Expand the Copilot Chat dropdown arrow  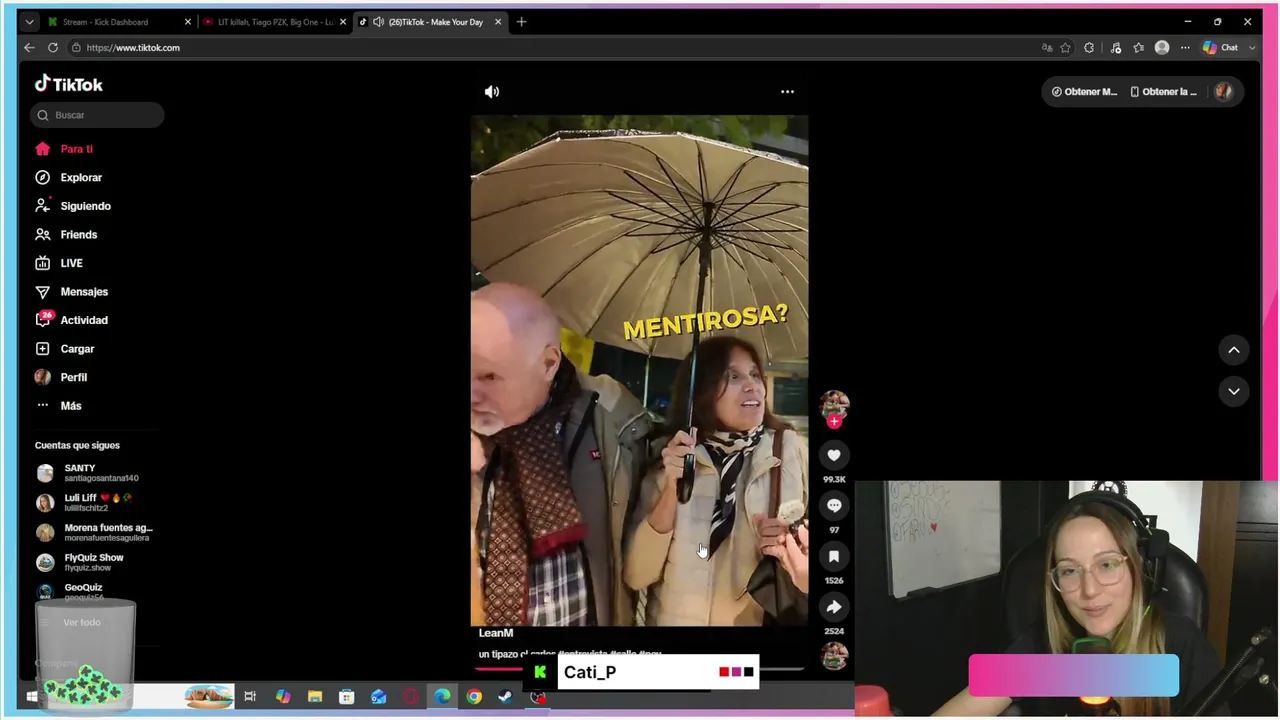tap(1252, 48)
